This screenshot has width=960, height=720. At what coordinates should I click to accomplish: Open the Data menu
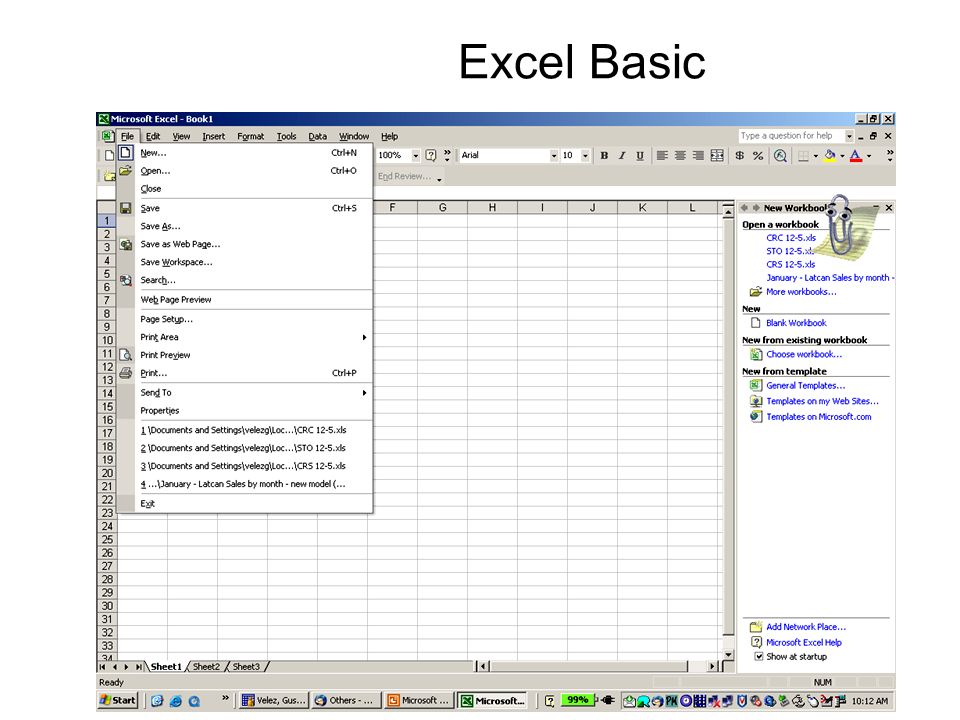317,137
